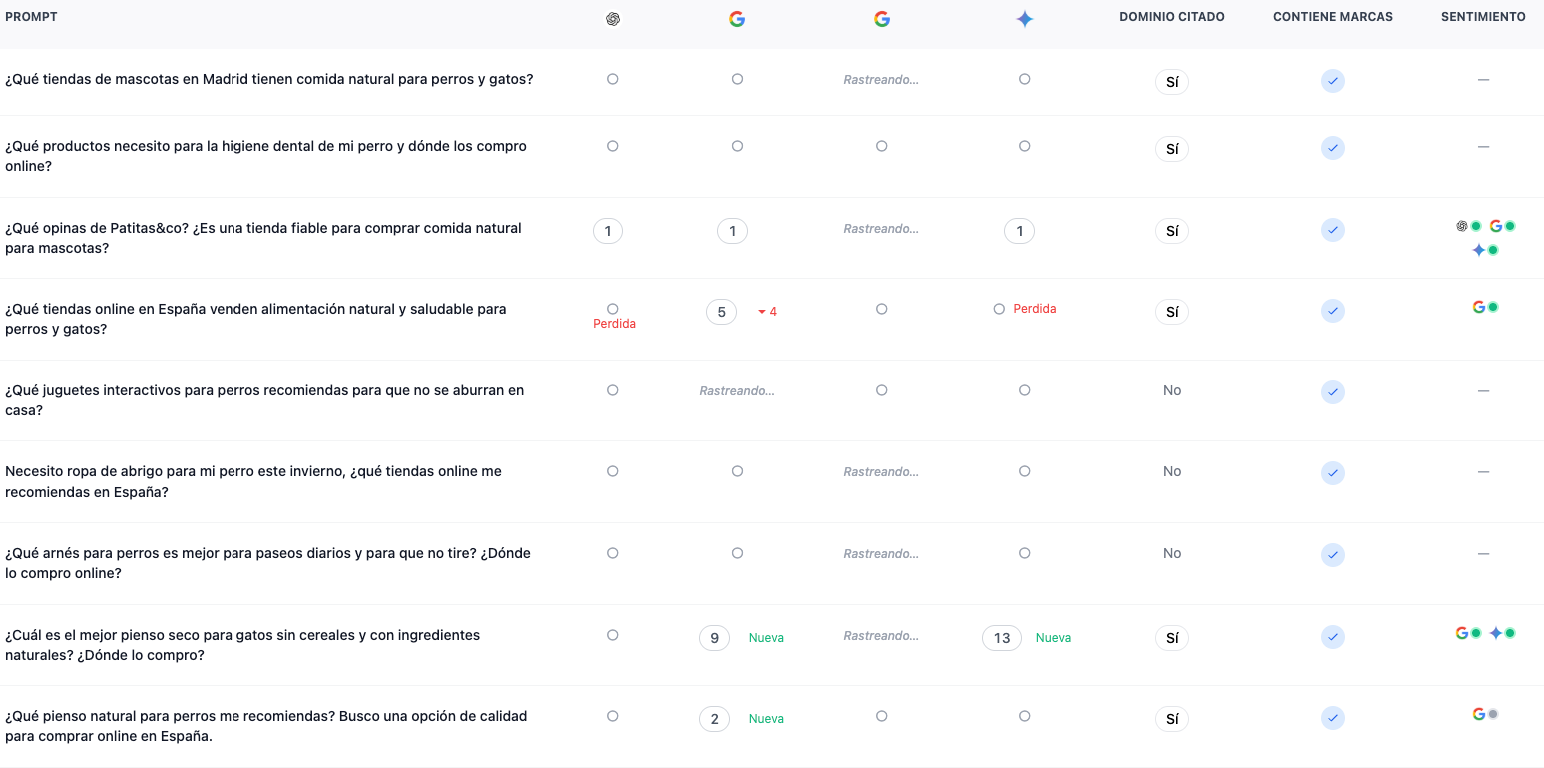Click 'Rastreando...' in the juguetes interactivos row

[737, 391]
